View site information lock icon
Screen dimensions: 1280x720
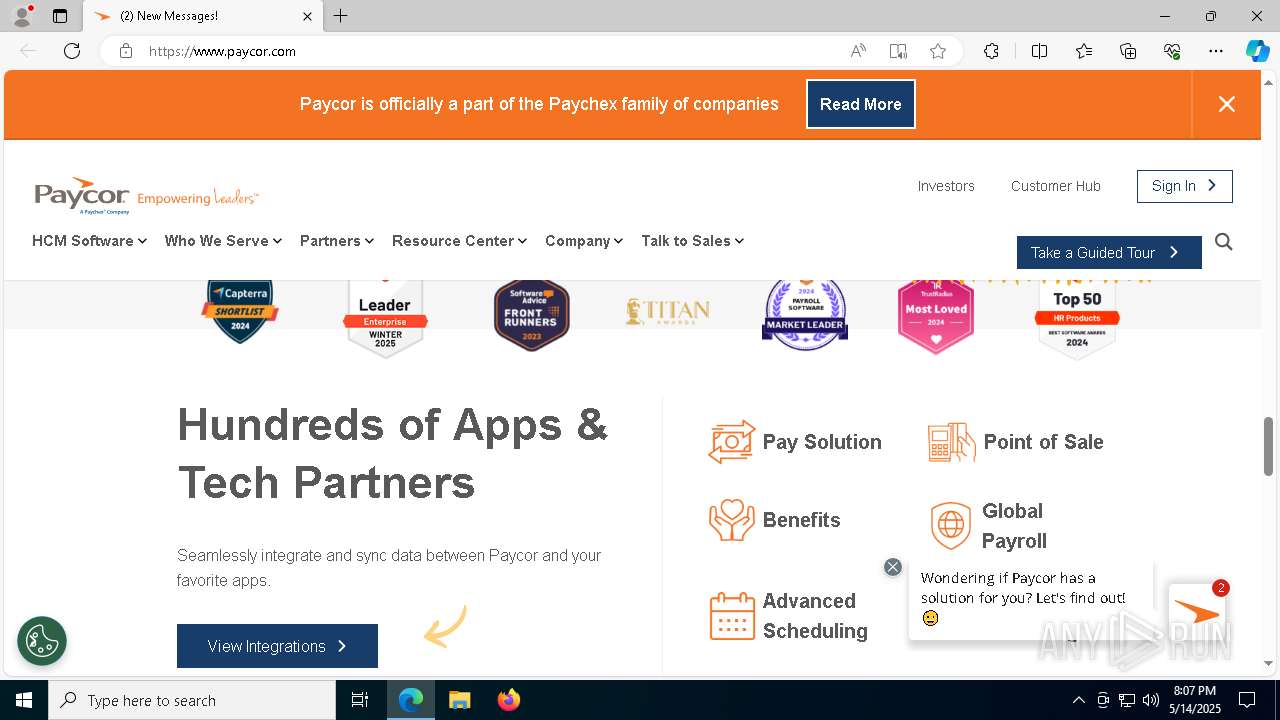(x=126, y=51)
